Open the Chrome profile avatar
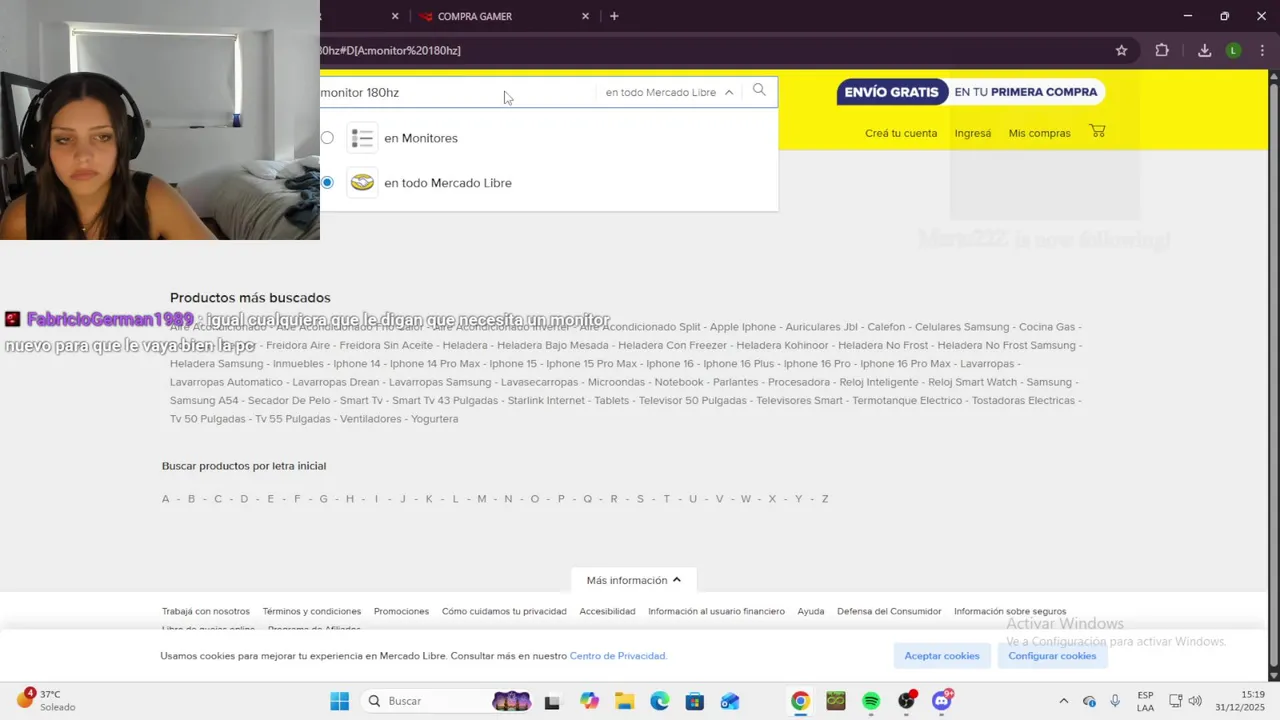 pos(1234,50)
